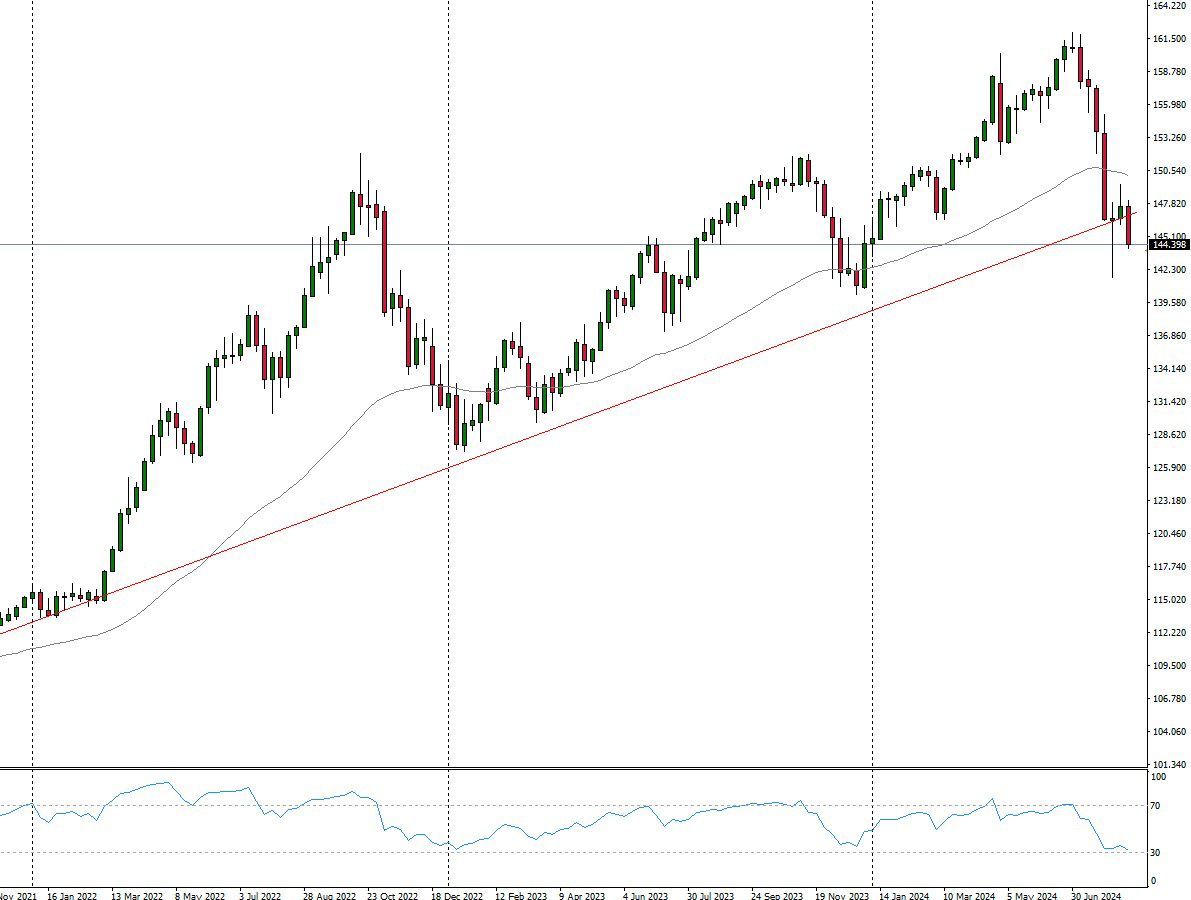Click the 5 May 2024 date label
1191x900 pixels.
click(1032, 897)
